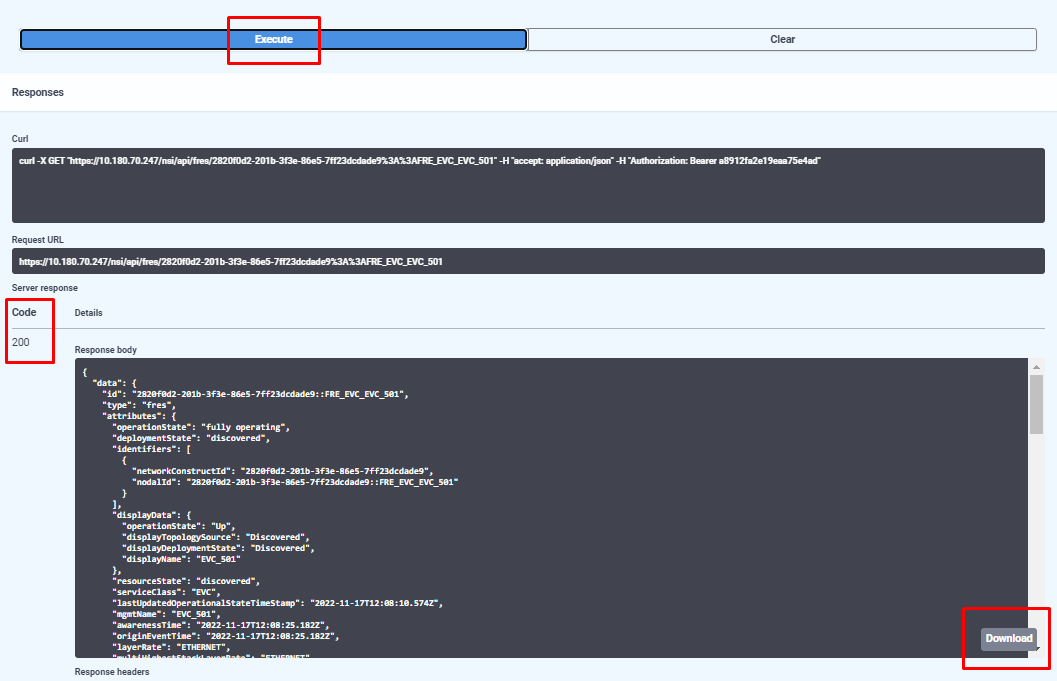Click the "mgmtName": "EVC_501" line
The height and width of the screenshot is (681, 1057).
pos(166,614)
